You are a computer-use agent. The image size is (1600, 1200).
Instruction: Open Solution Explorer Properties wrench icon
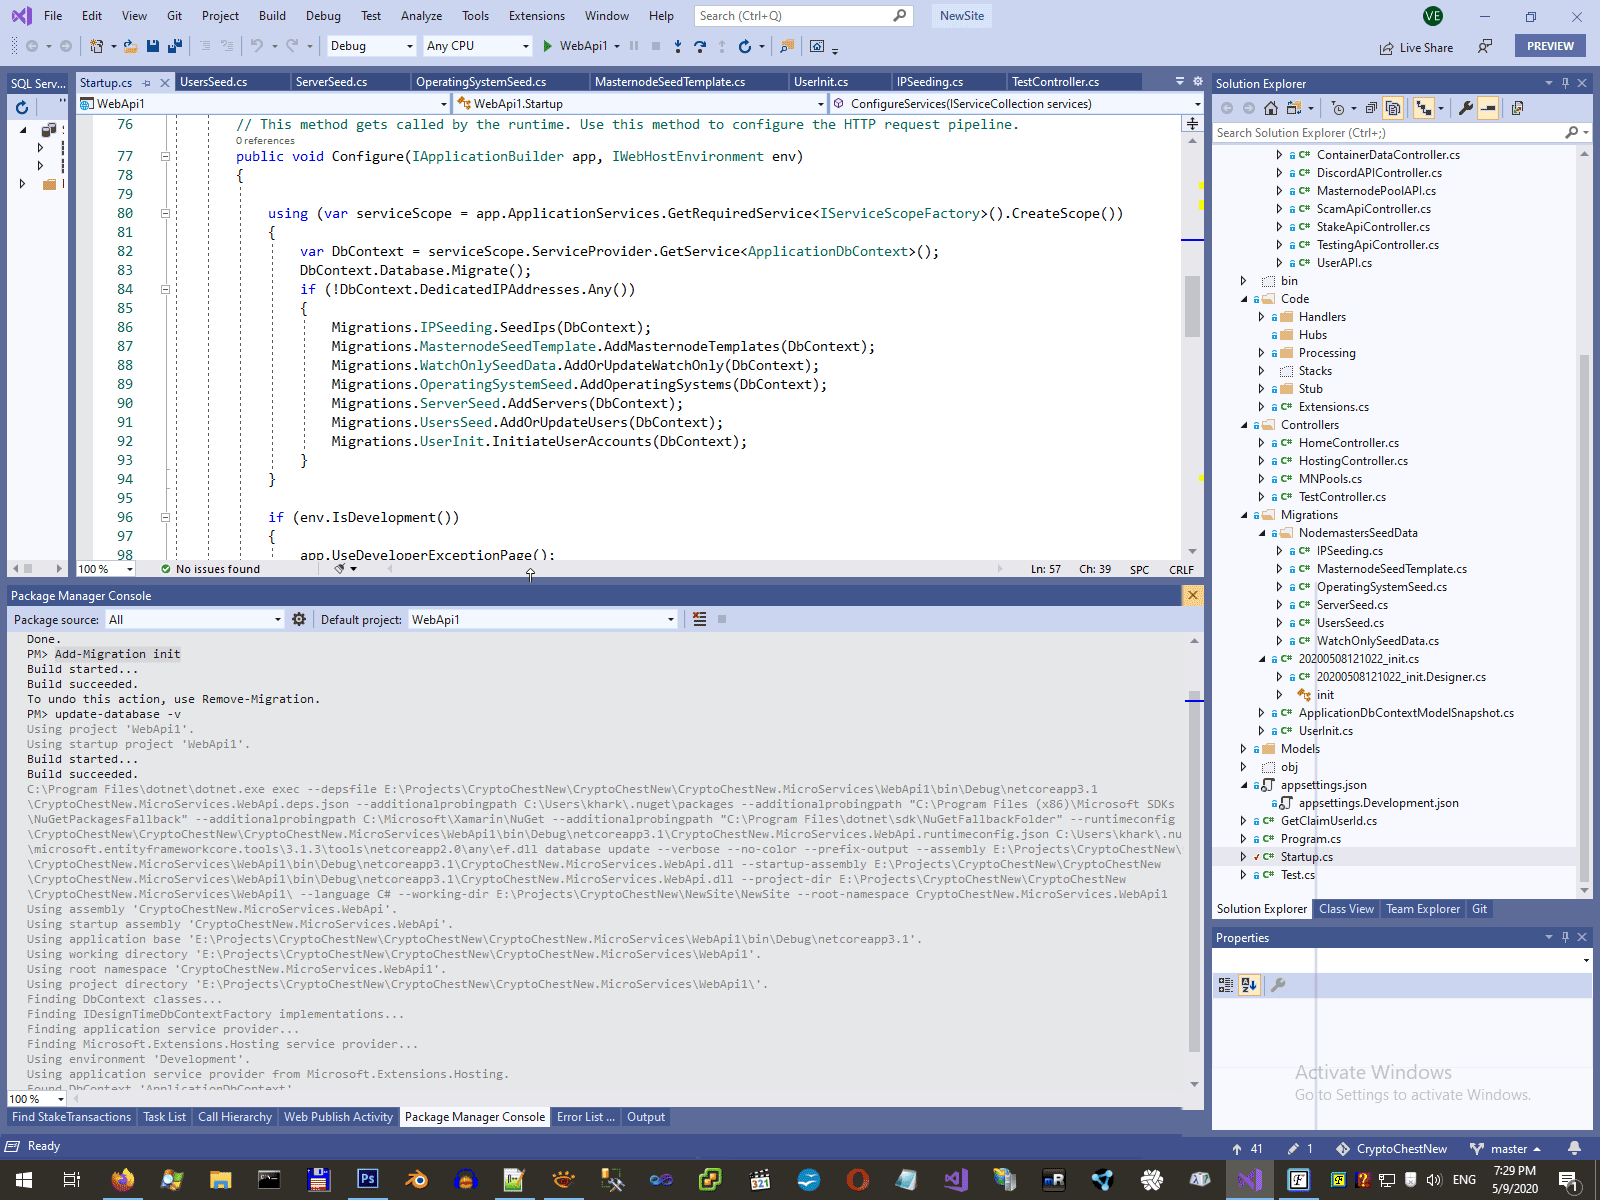(1466, 108)
